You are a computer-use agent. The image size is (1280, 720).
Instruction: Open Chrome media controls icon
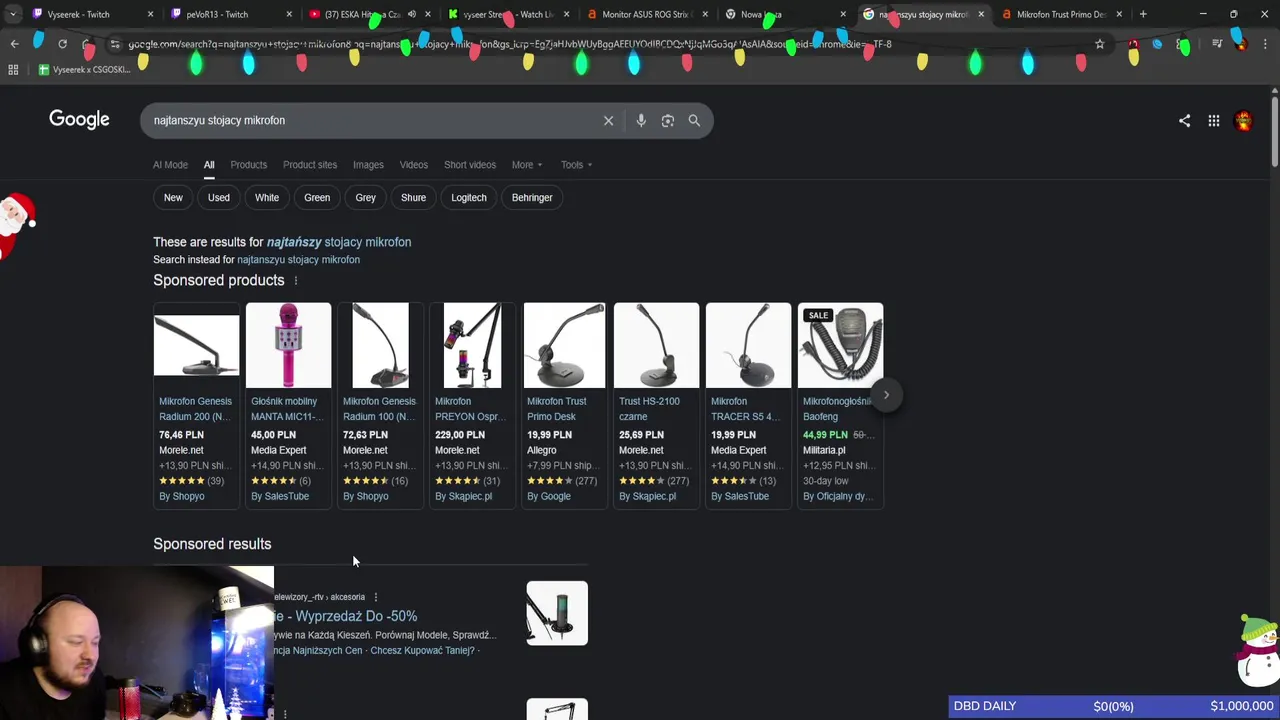point(1217,44)
